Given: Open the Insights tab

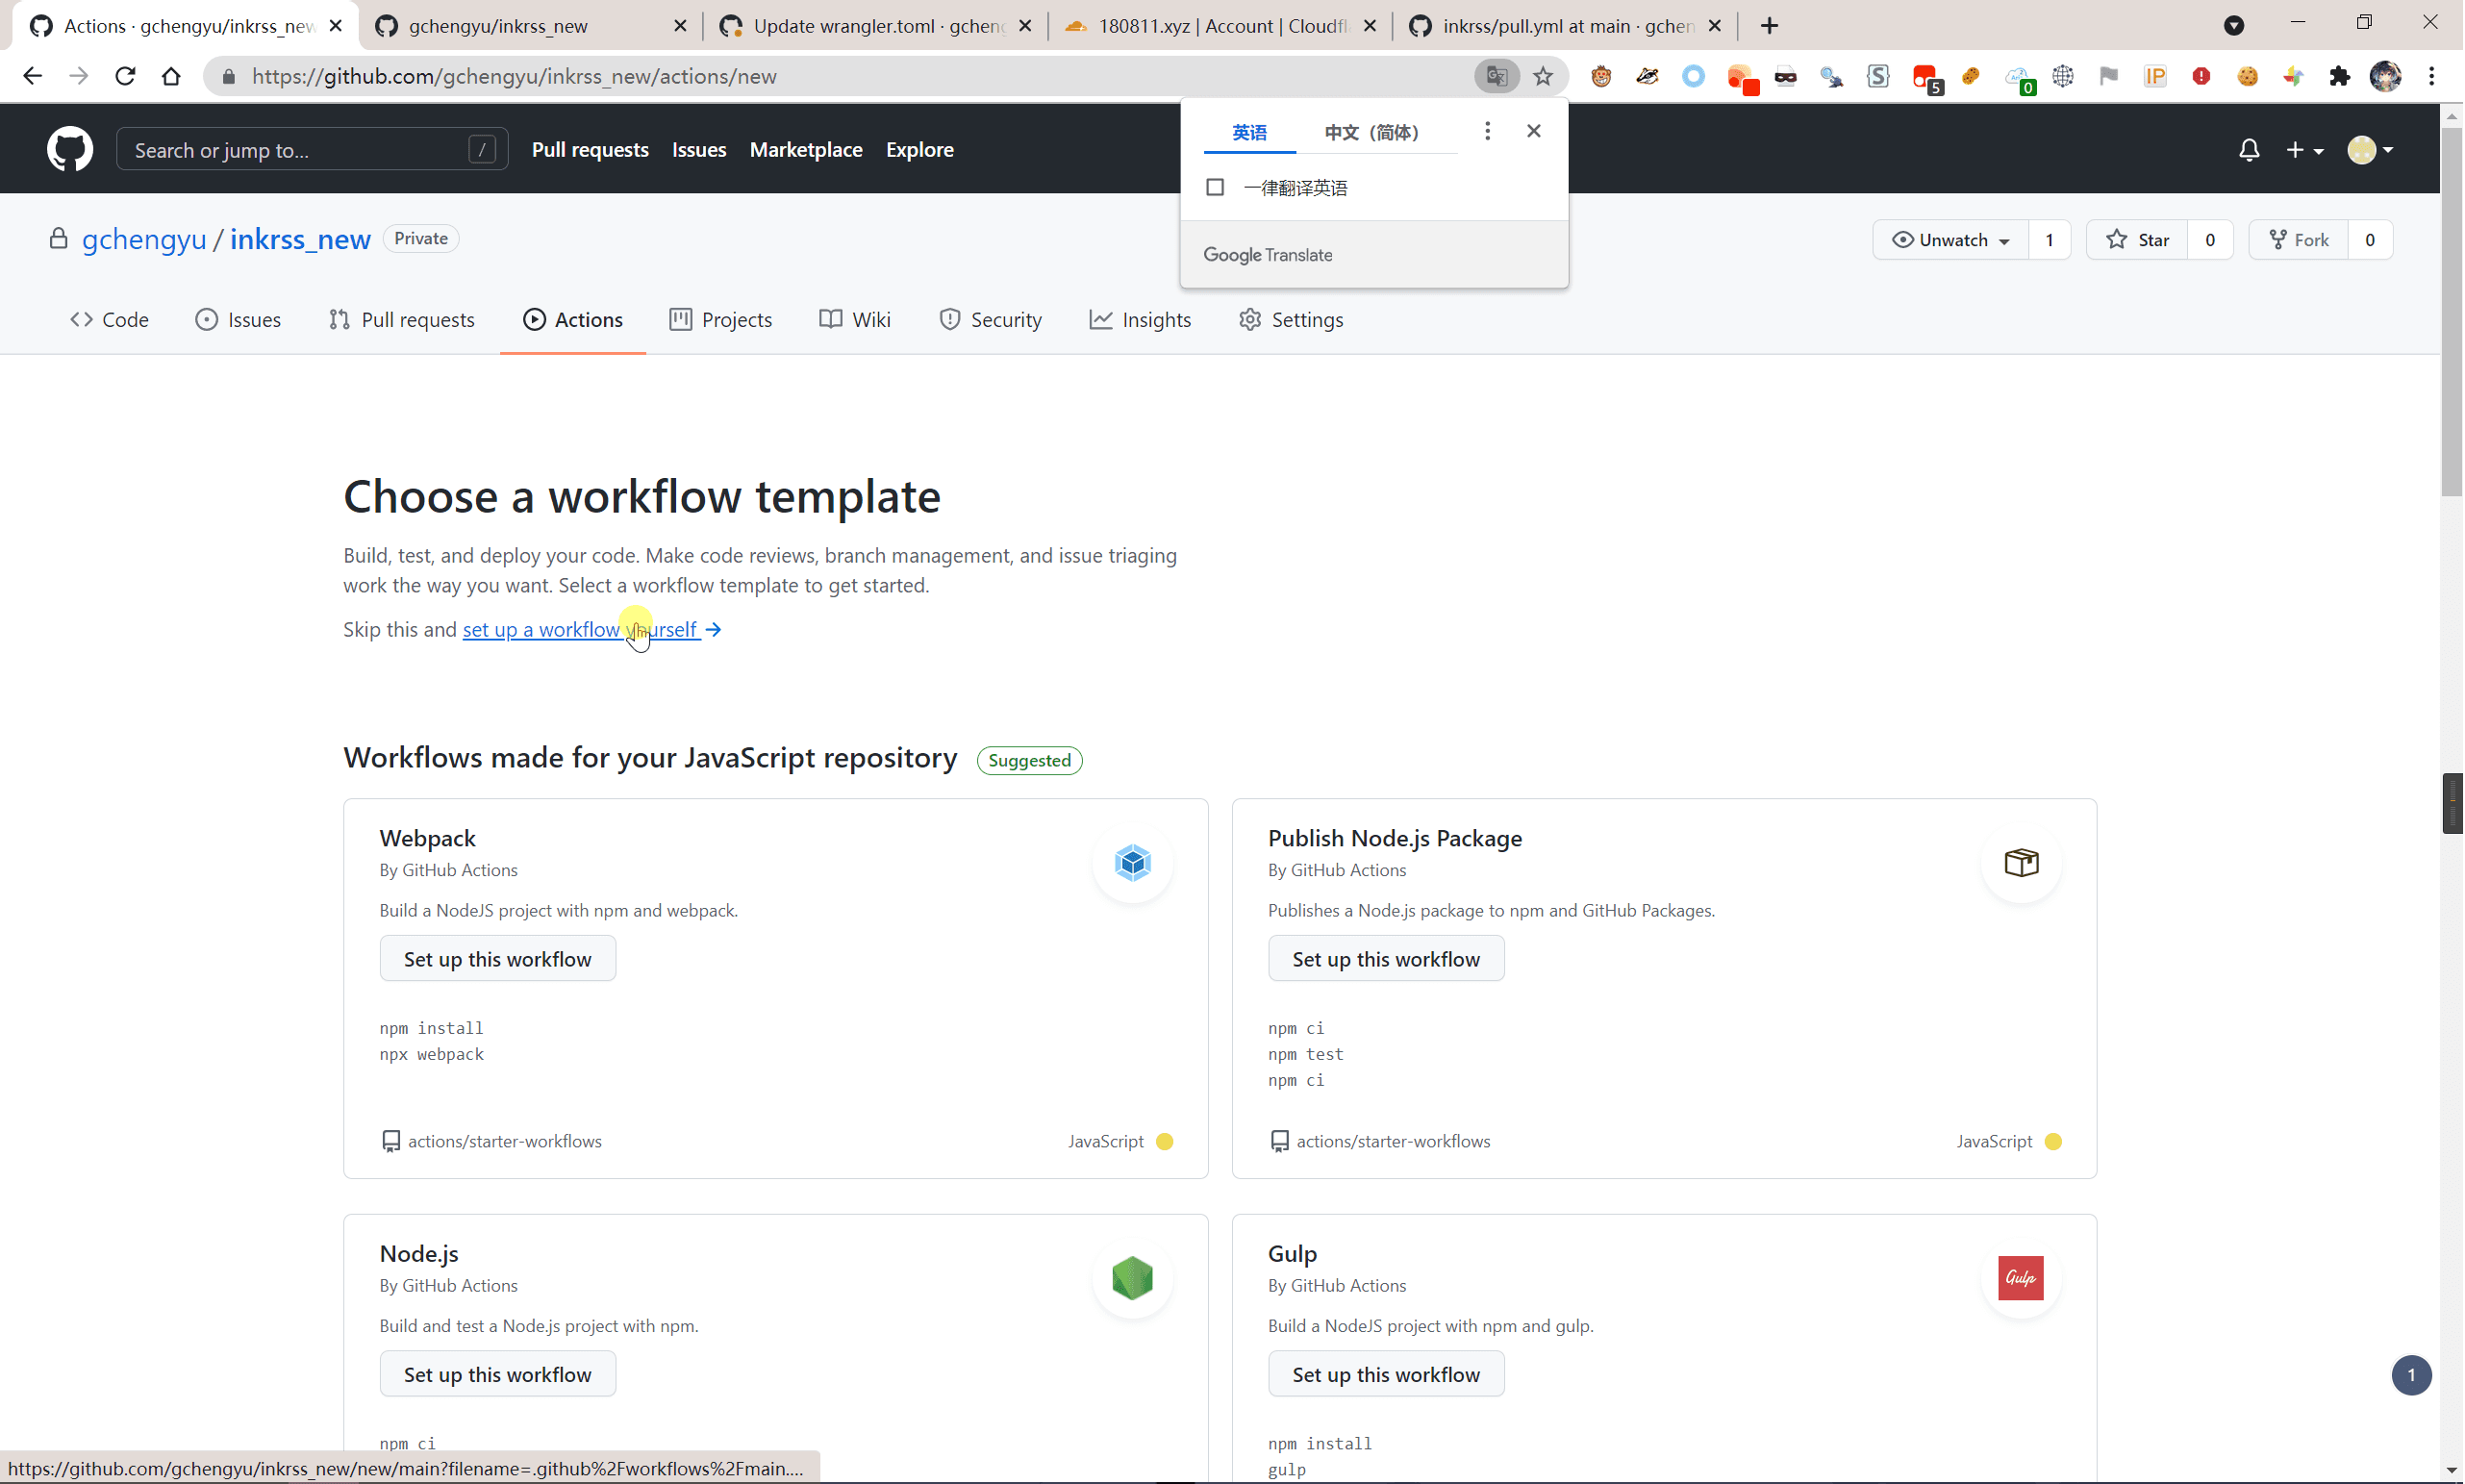Looking at the screenshot, I should (x=1140, y=320).
